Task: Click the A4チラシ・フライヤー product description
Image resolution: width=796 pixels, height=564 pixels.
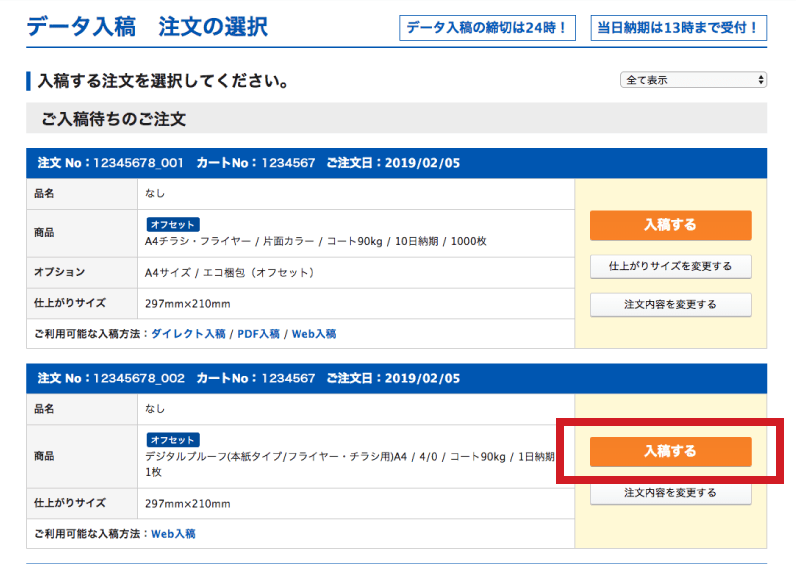Action: coord(315,241)
